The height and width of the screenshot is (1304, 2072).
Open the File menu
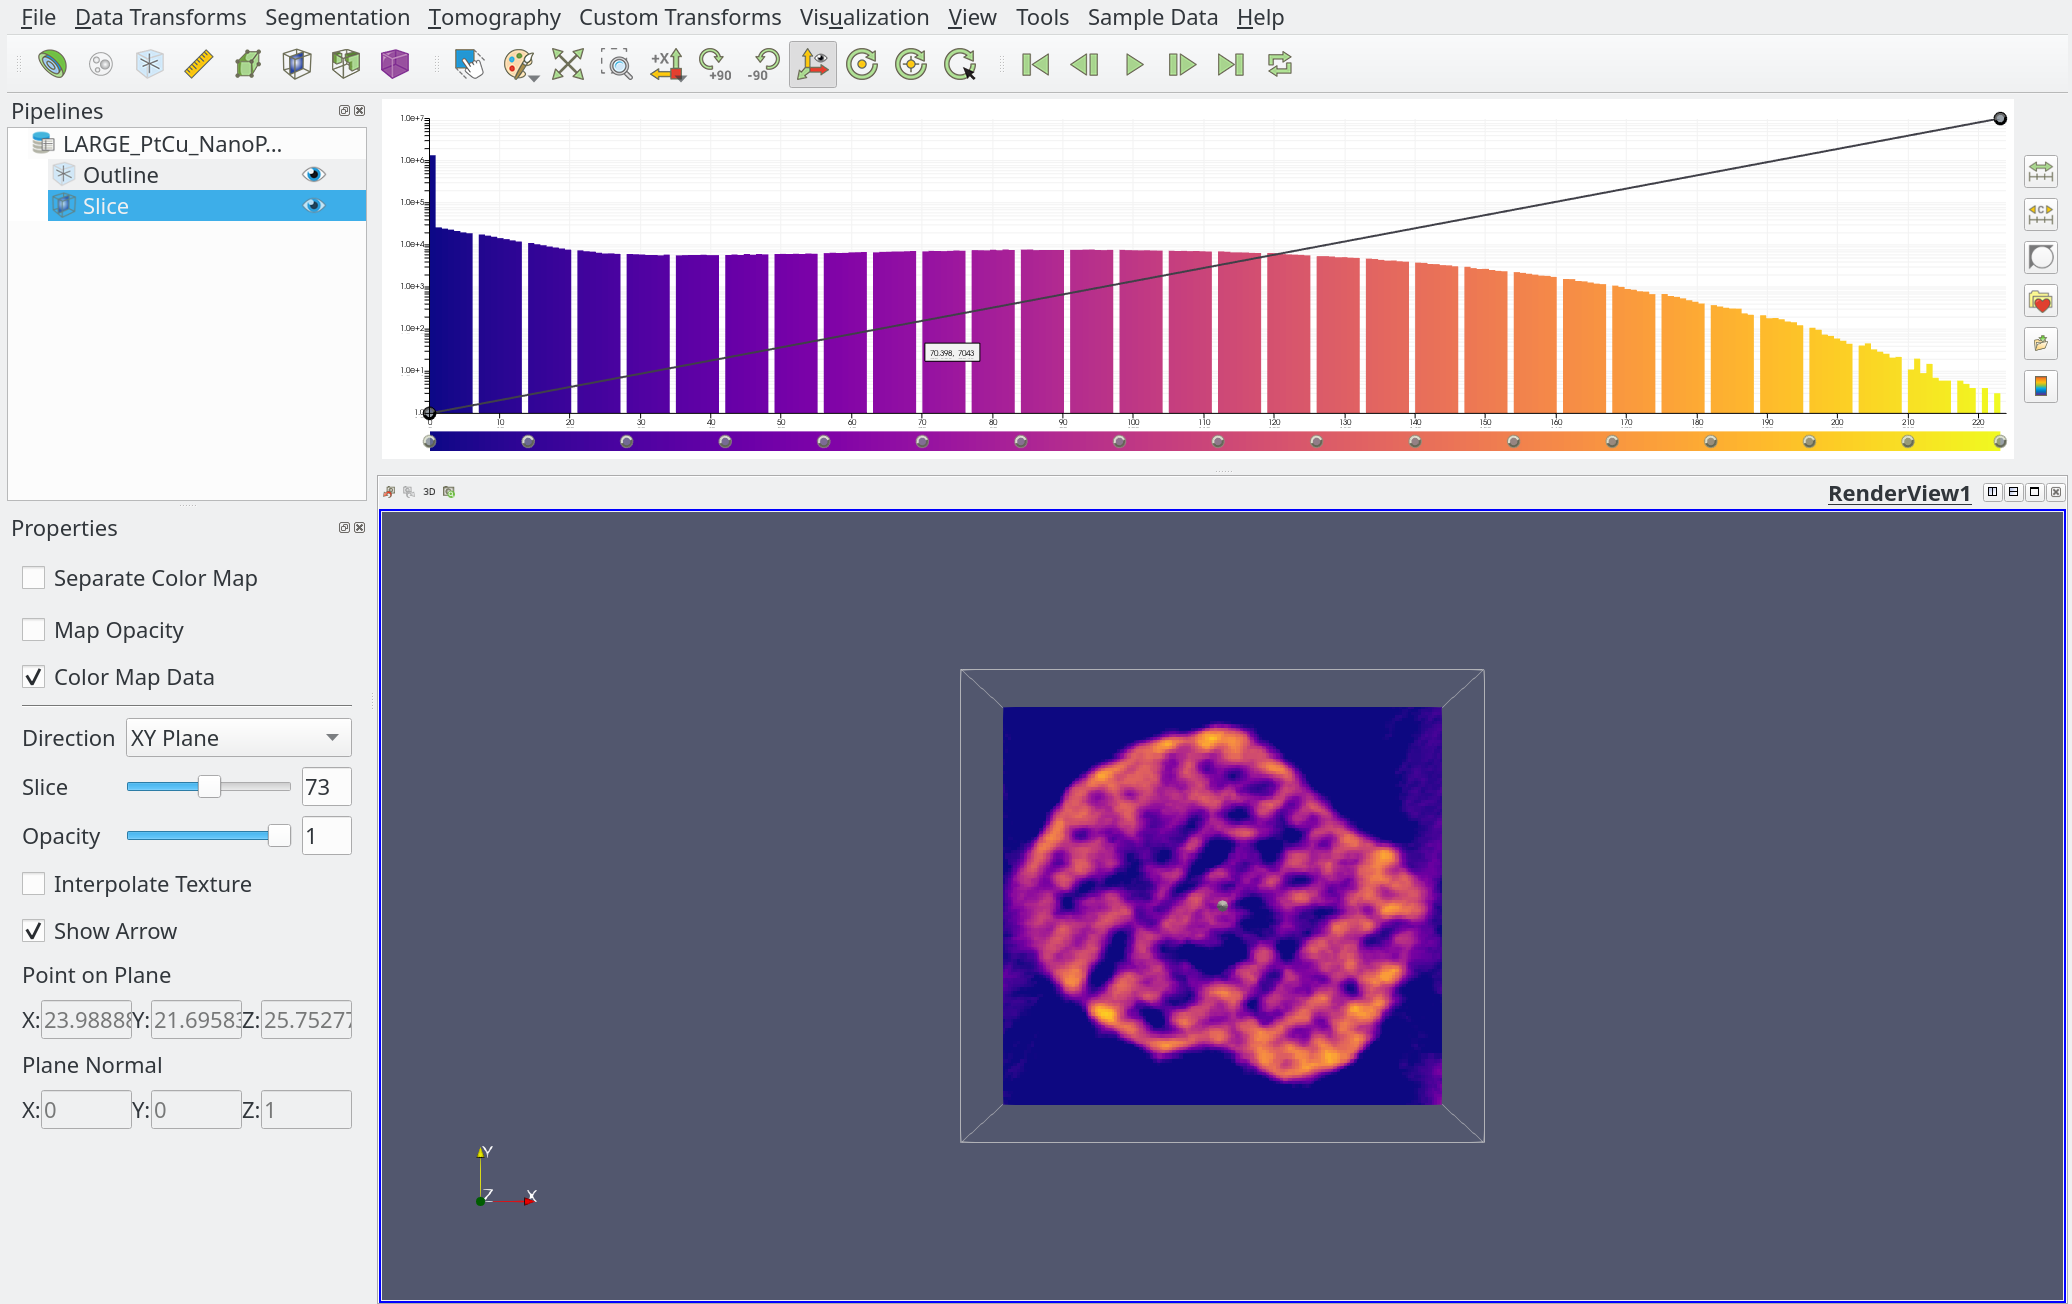[x=38, y=17]
